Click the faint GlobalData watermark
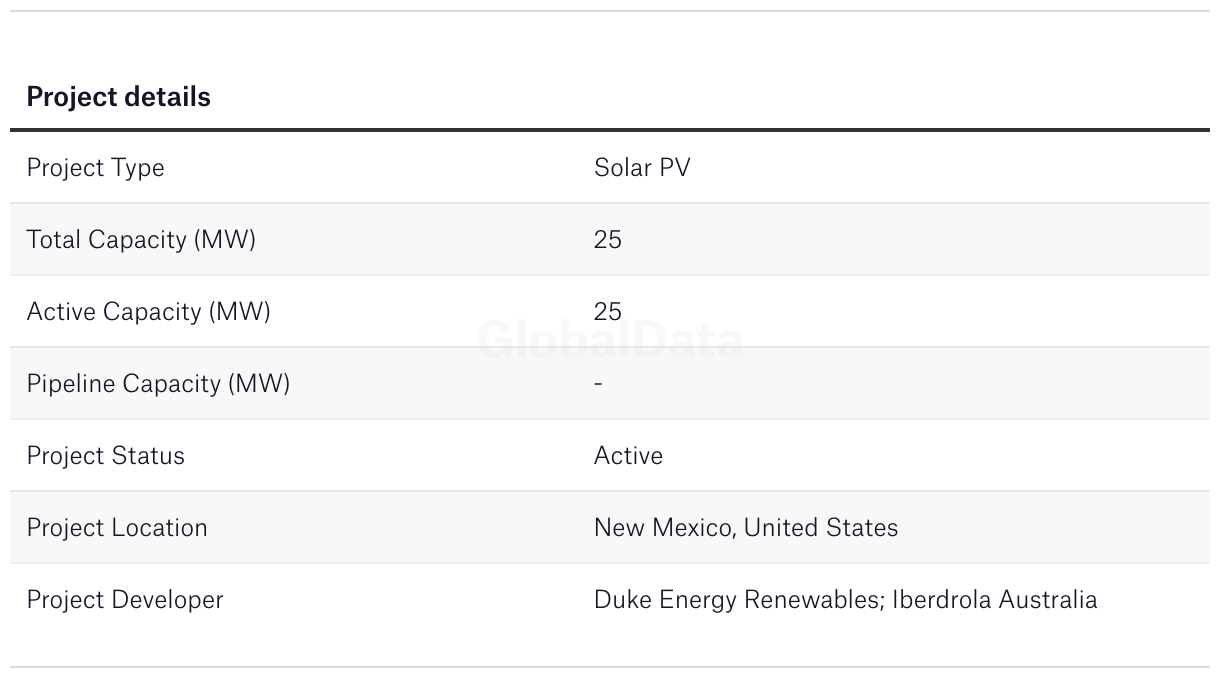This screenshot has height=678, width=1220. [610, 341]
